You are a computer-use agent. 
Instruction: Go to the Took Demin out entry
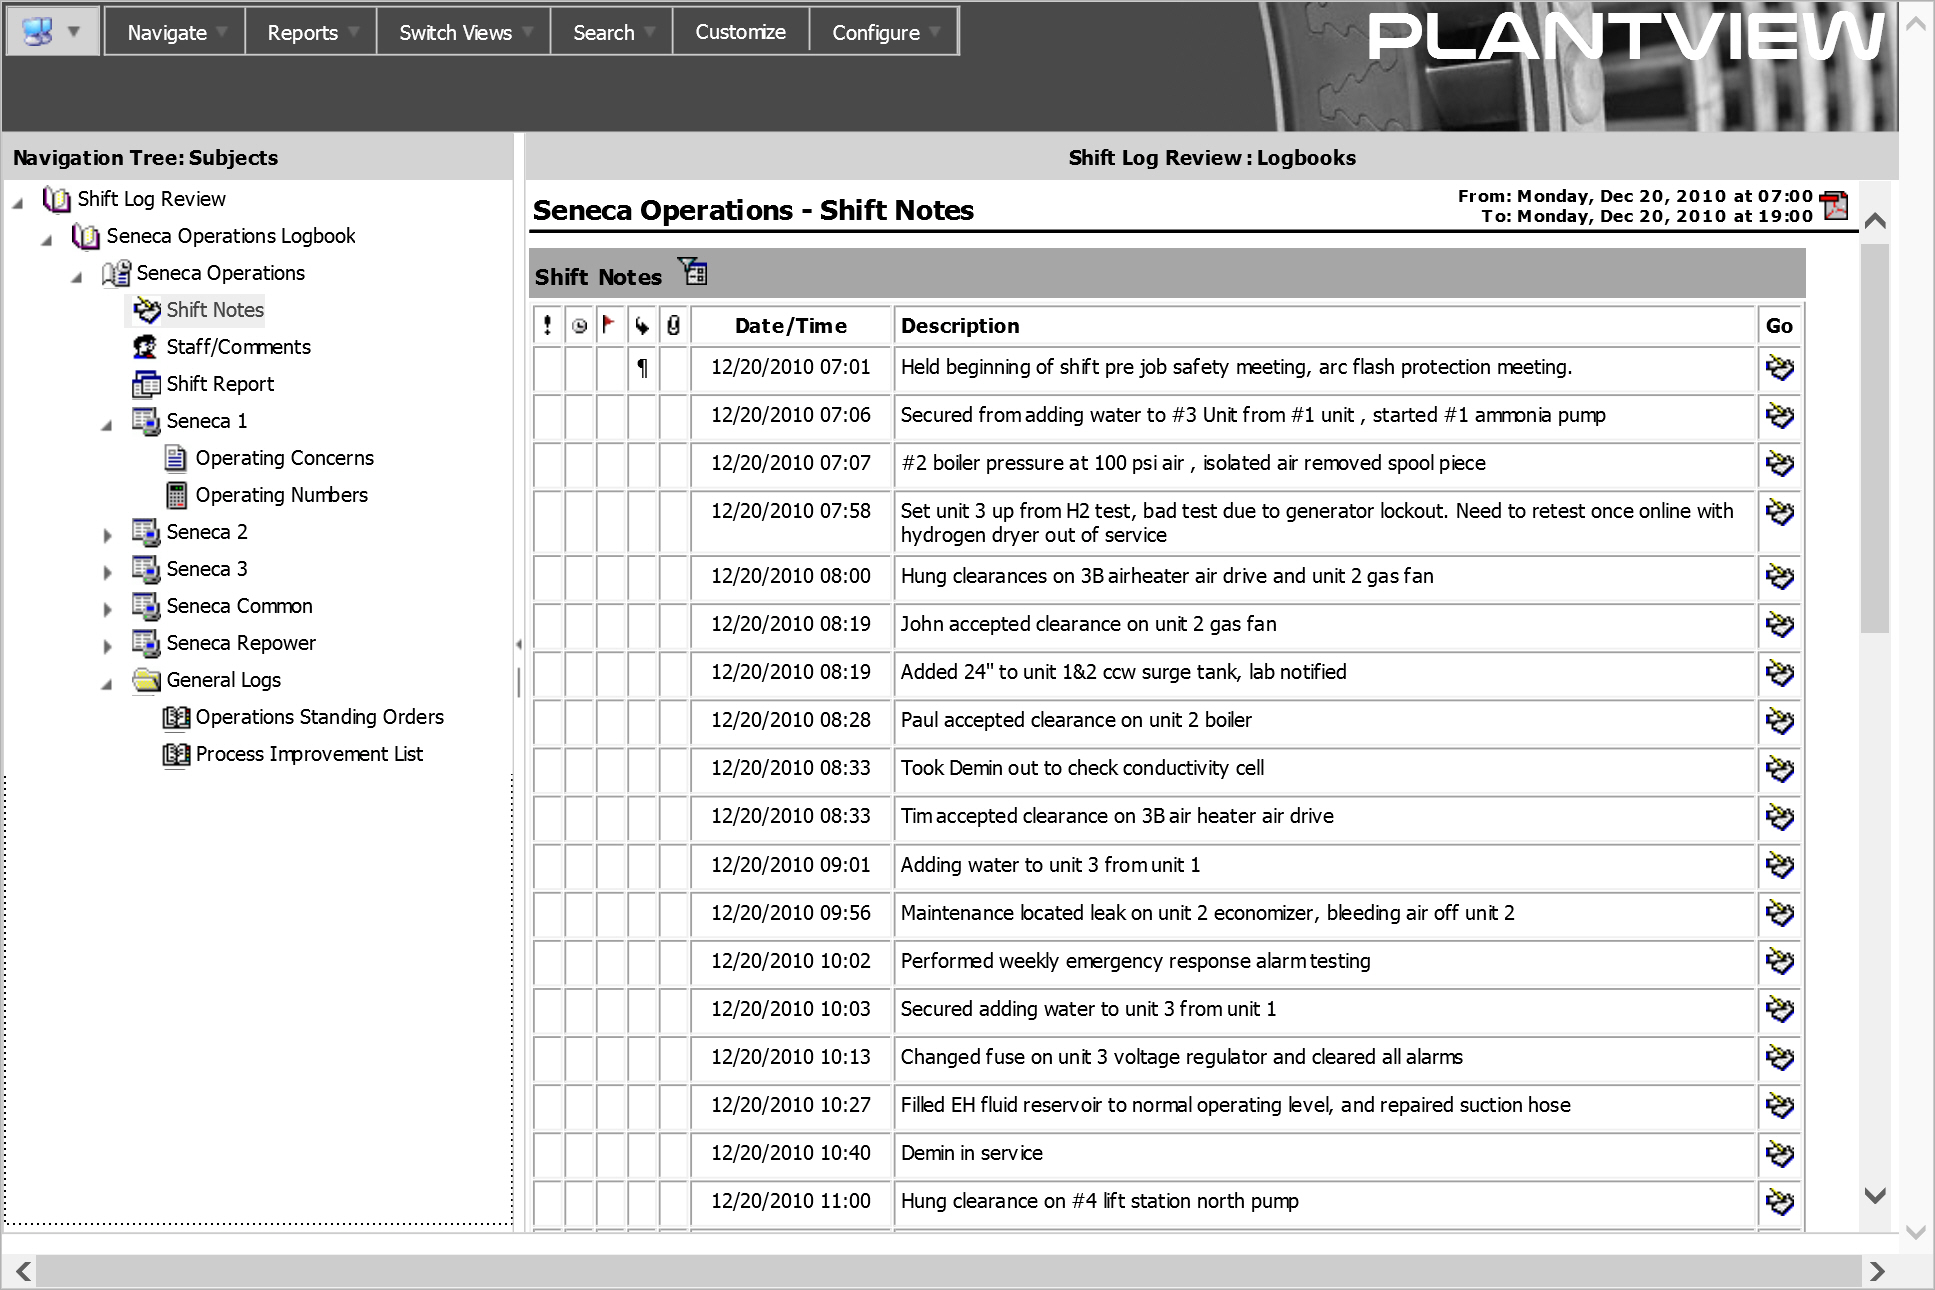click(1780, 768)
